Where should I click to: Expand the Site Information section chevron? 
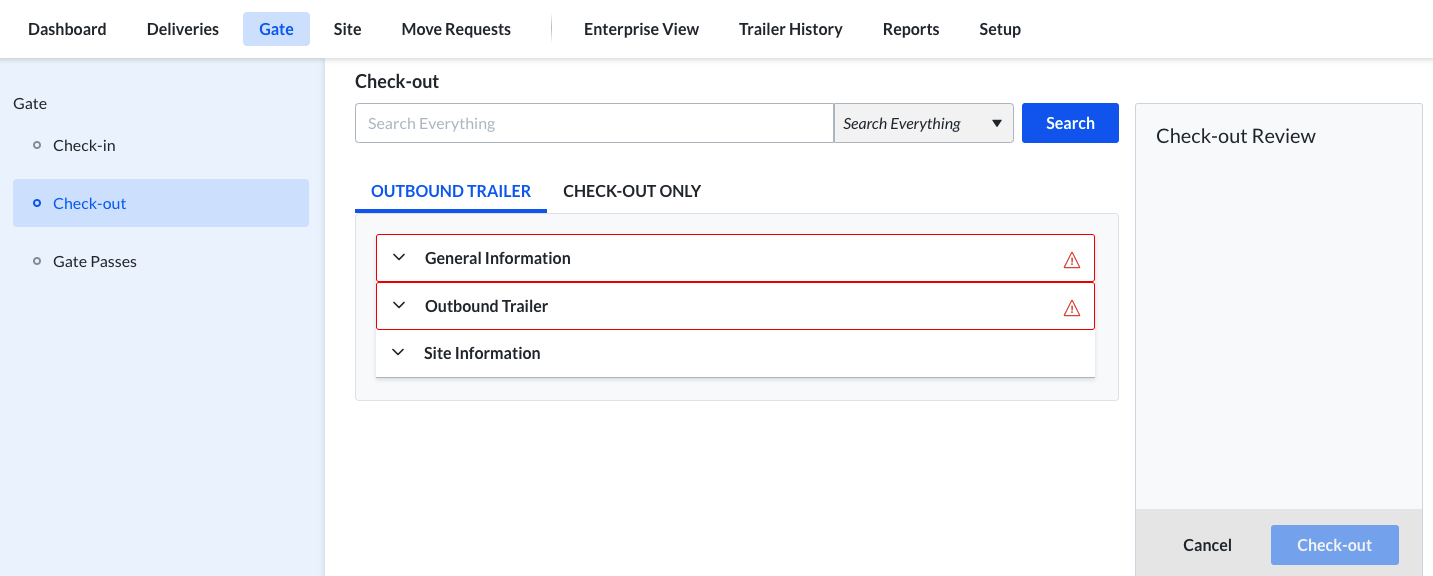point(399,353)
